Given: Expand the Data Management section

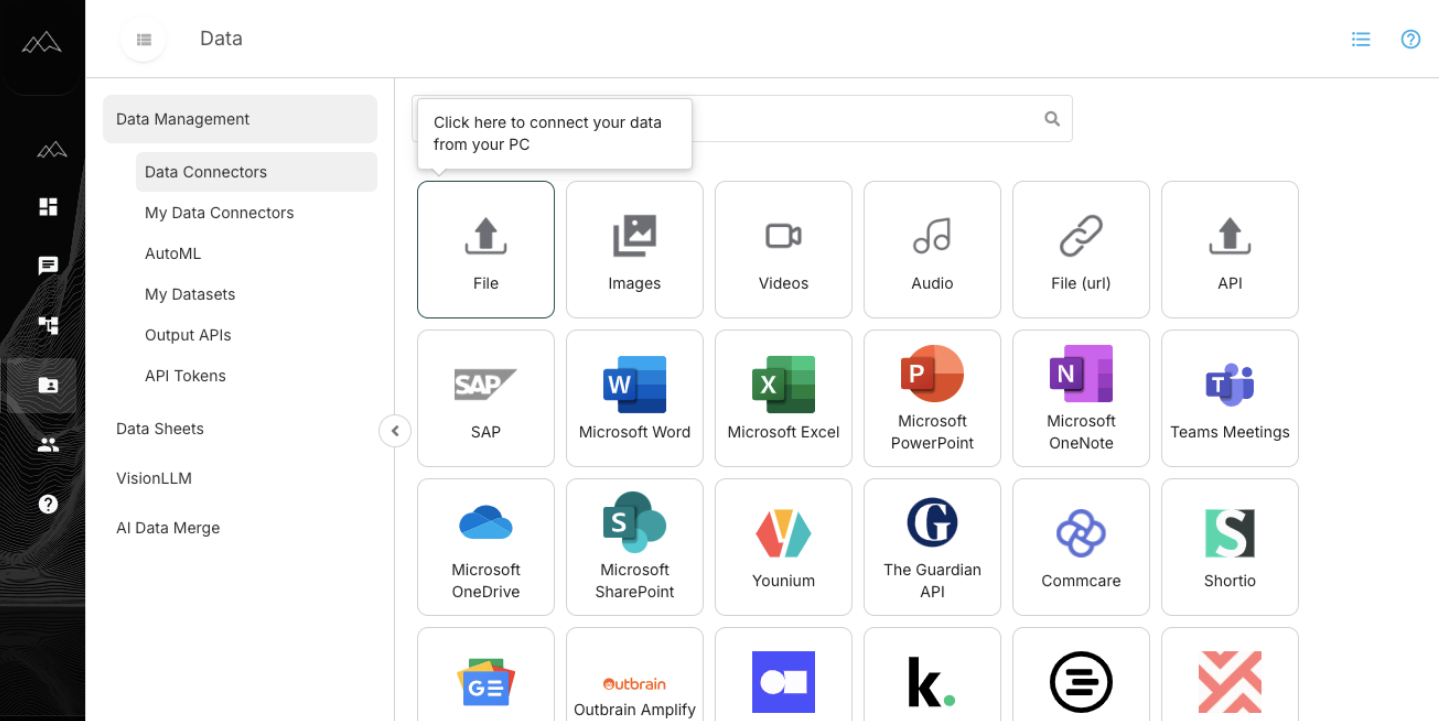Looking at the screenshot, I should click(x=240, y=119).
